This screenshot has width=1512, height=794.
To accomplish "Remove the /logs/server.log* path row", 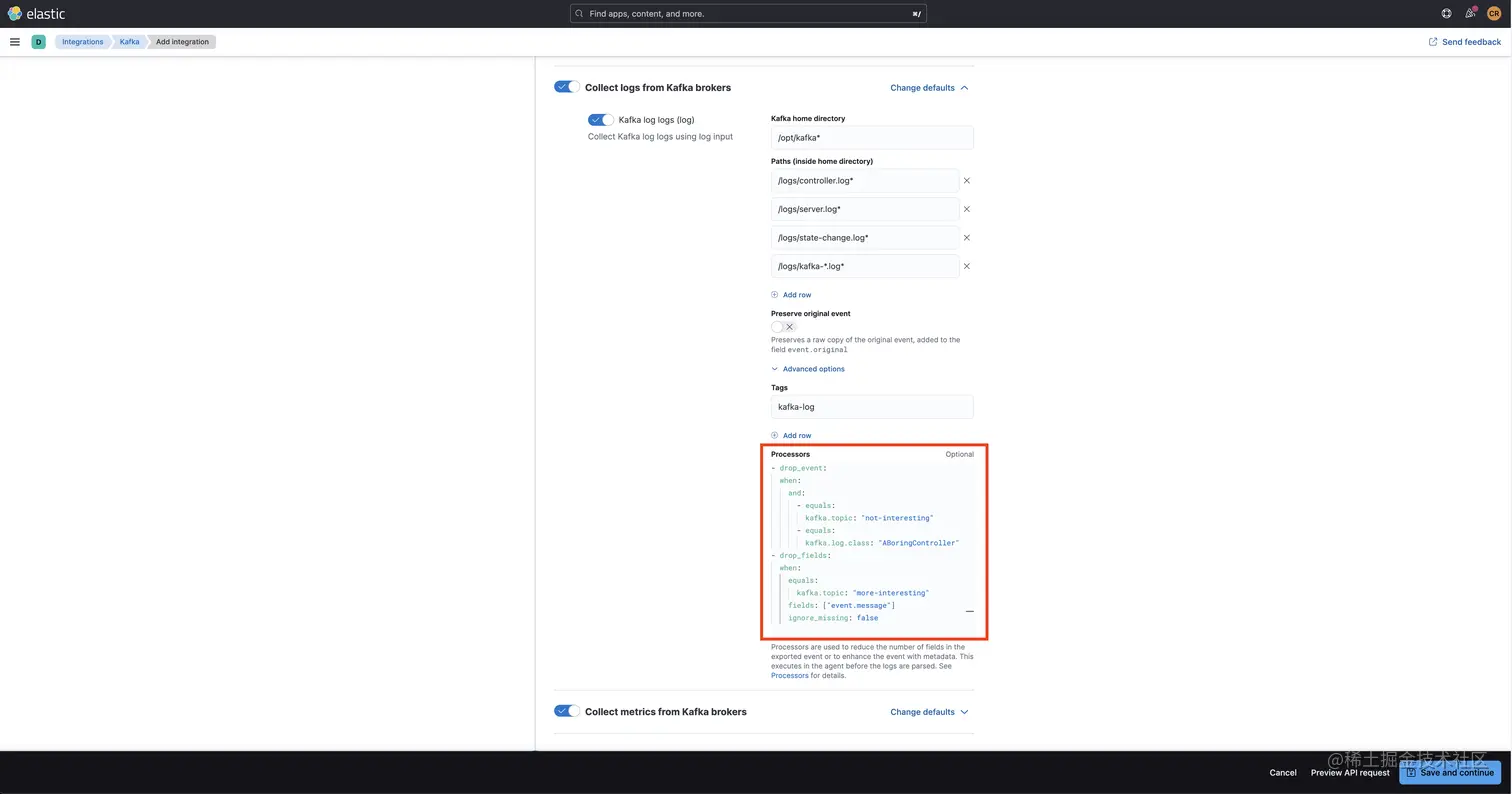I will (967, 209).
